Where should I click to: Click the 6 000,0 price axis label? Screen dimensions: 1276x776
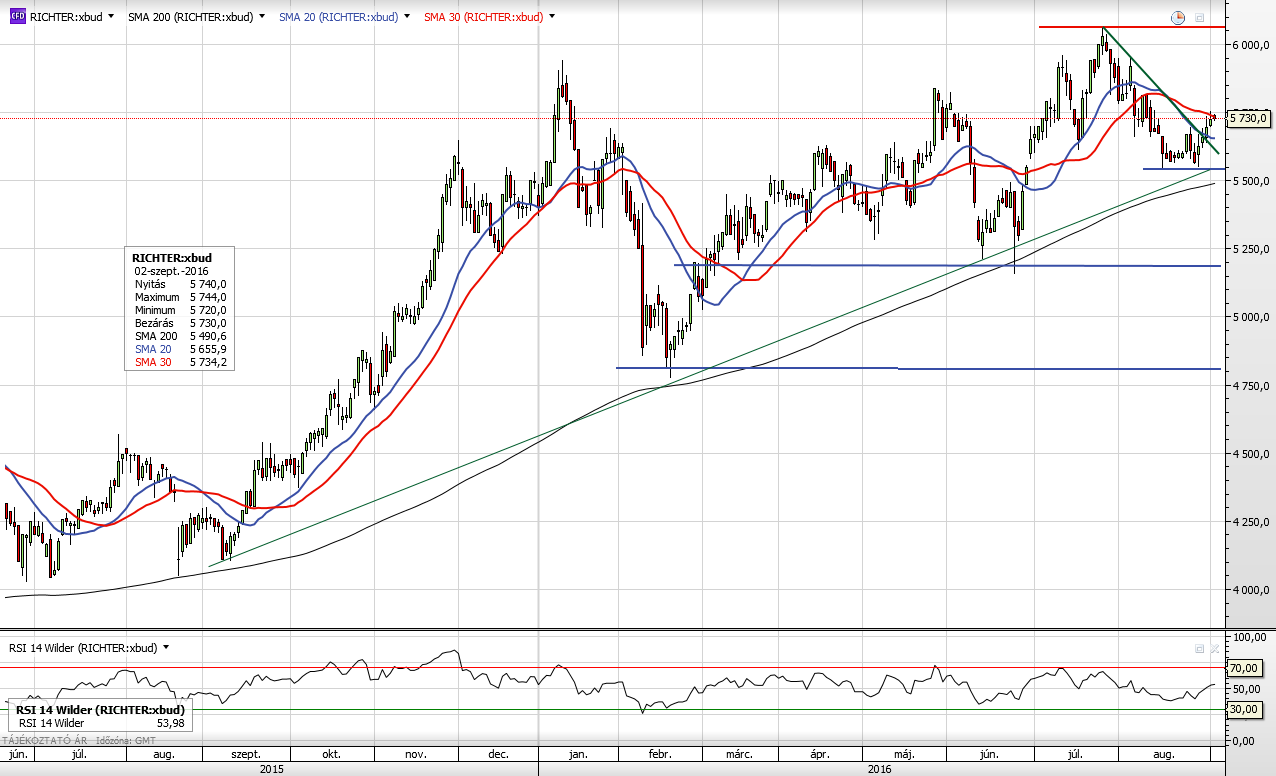[1250, 45]
